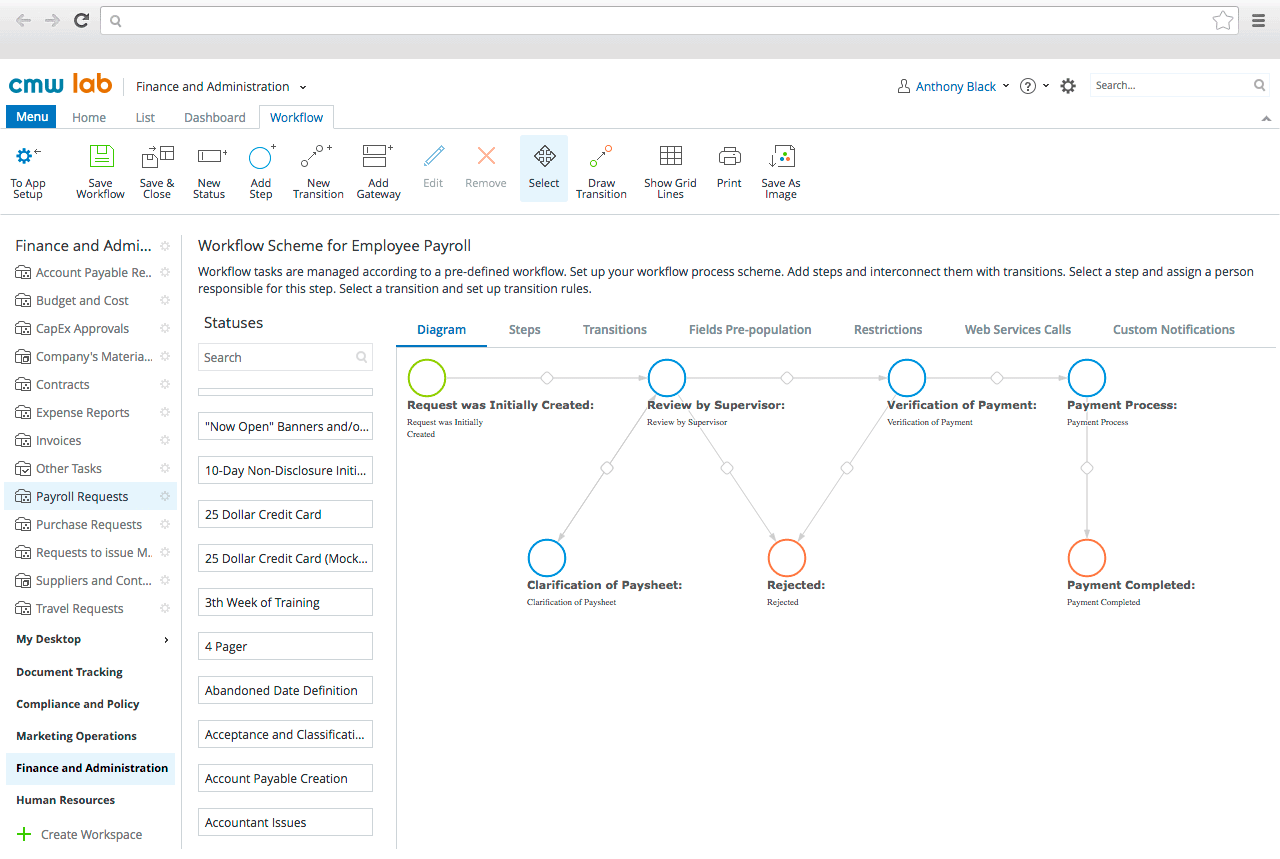Open Marketing Operations workspace

pos(76,736)
